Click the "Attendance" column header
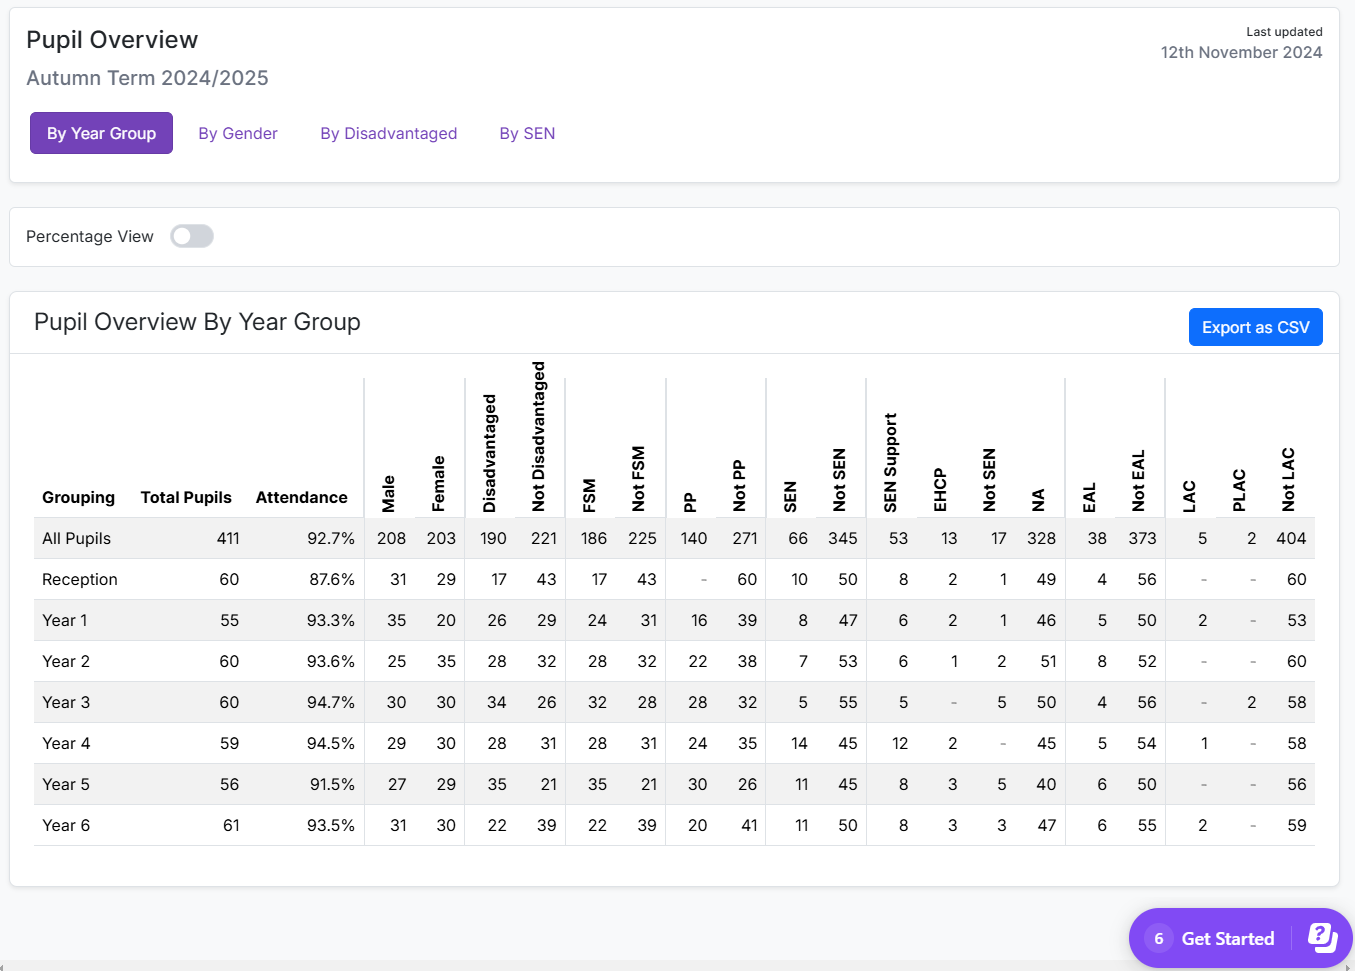 tap(302, 497)
